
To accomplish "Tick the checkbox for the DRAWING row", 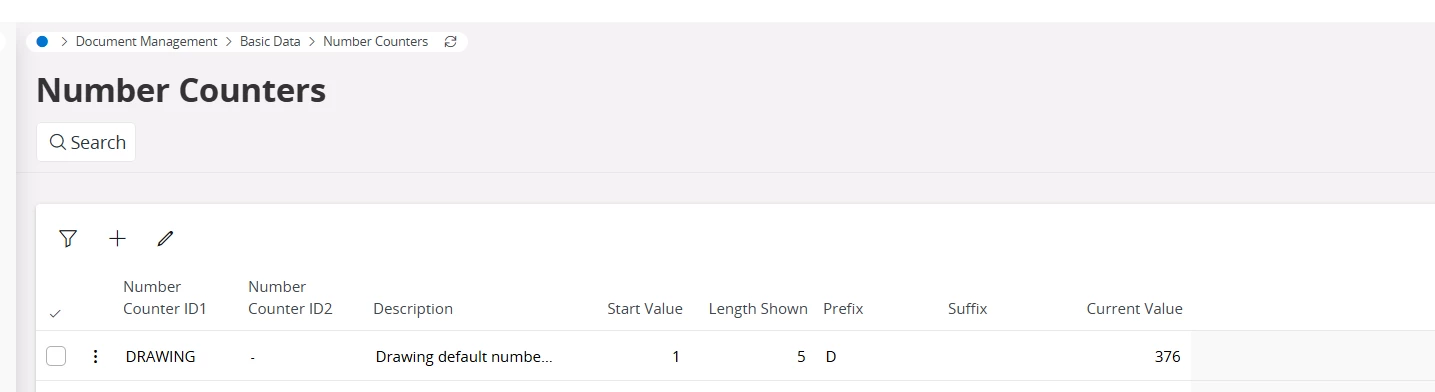I will 56,356.
